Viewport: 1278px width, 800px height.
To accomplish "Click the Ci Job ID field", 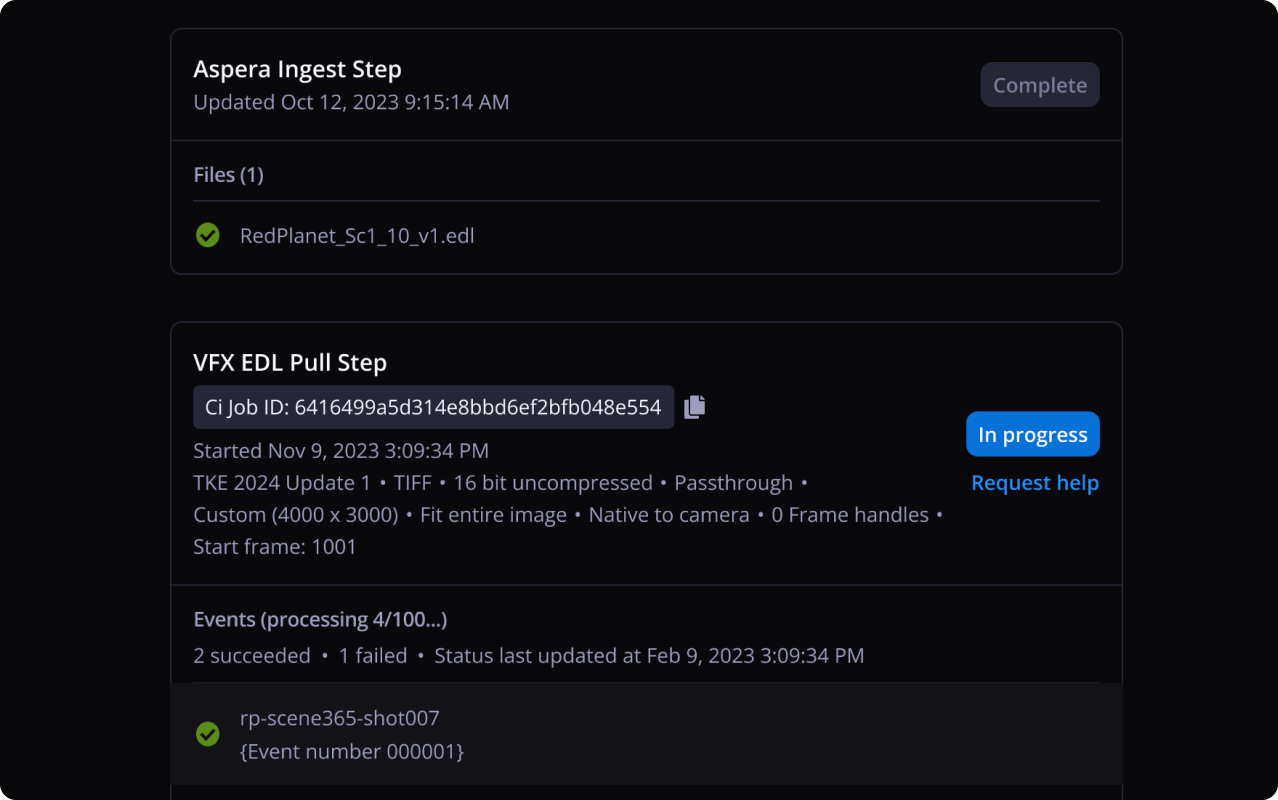I will pos(433,407).
